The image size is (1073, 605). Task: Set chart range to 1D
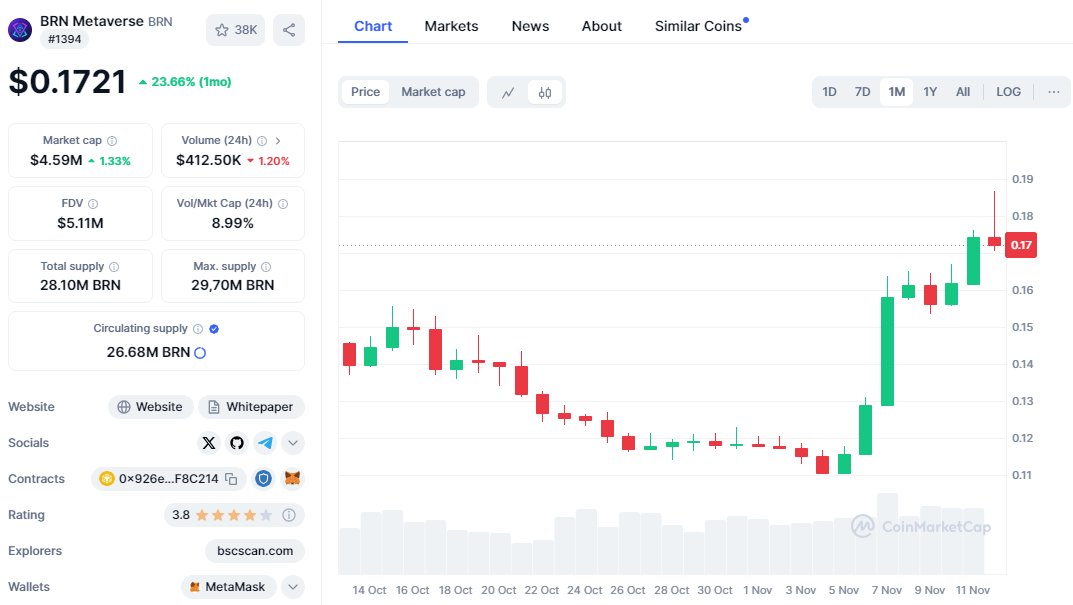coord(829,92)
